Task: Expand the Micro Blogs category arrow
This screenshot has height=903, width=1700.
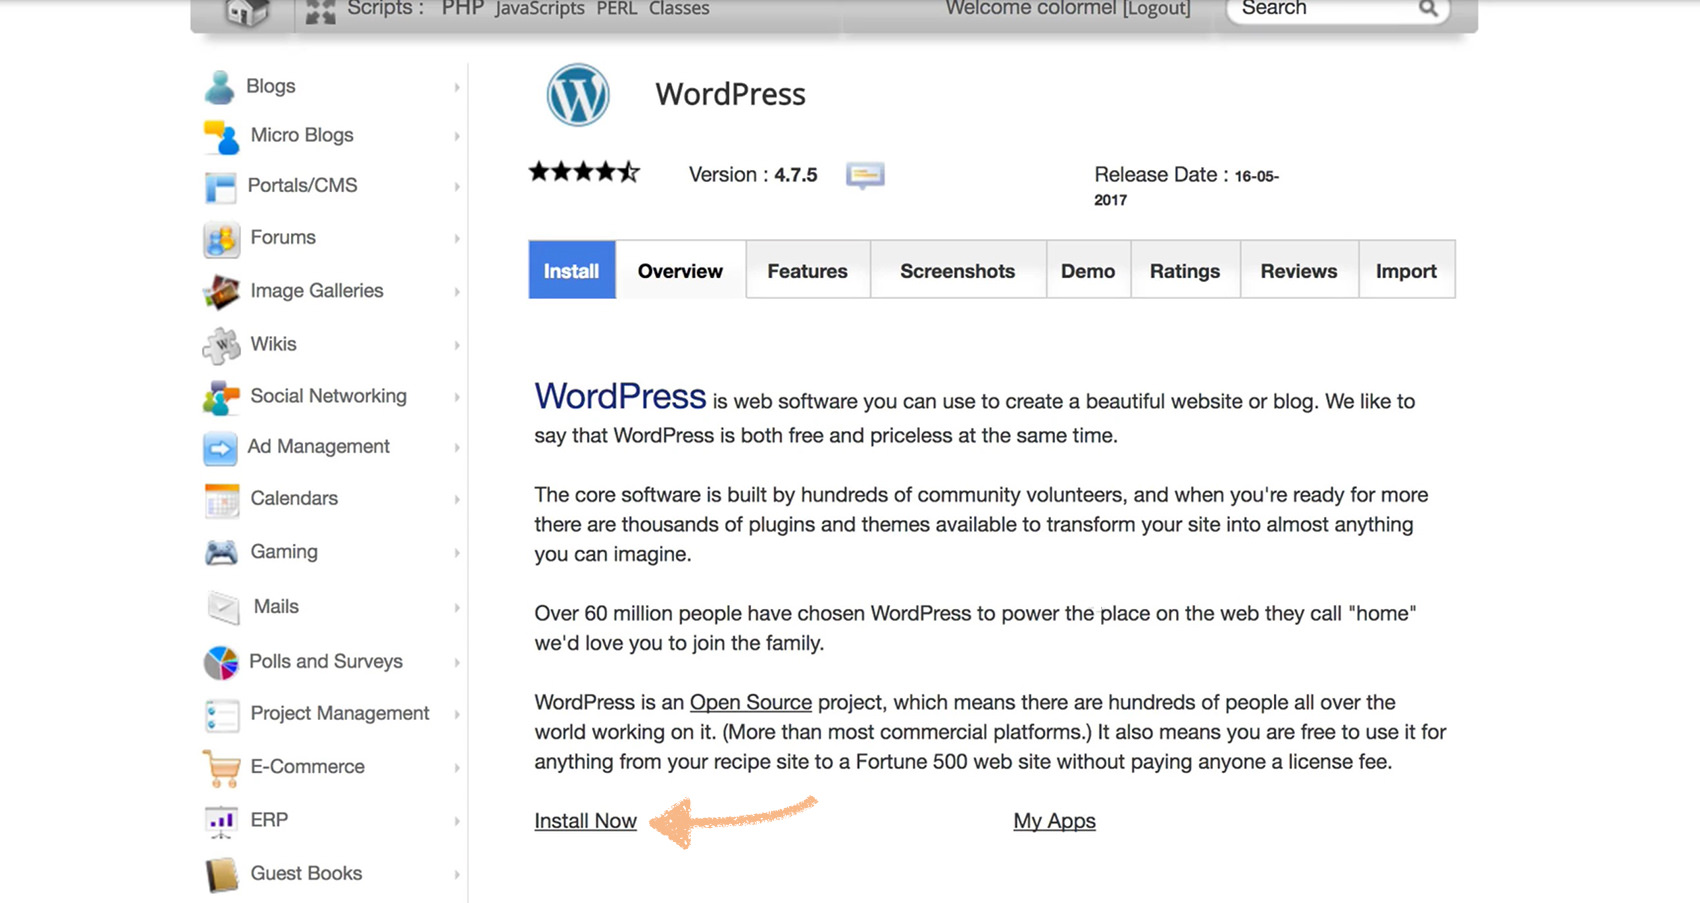Action: [x=457, y=137]
